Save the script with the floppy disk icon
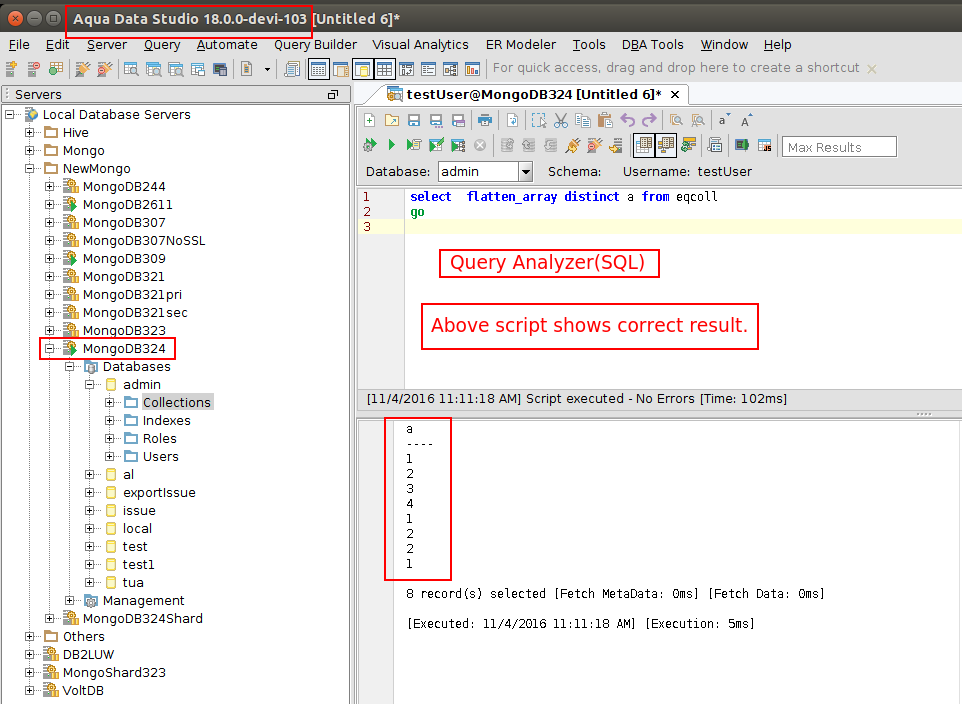962x704 pixels. (414, 120)
